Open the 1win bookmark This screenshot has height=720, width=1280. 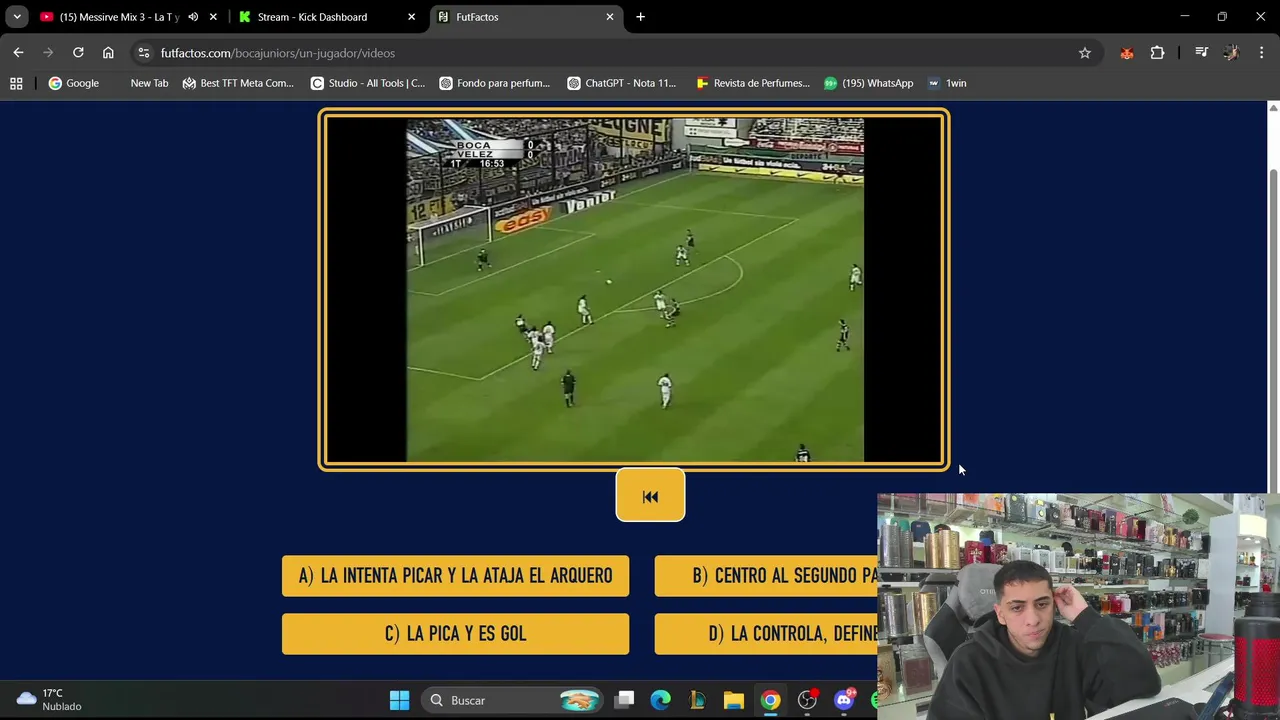point(947,83)
